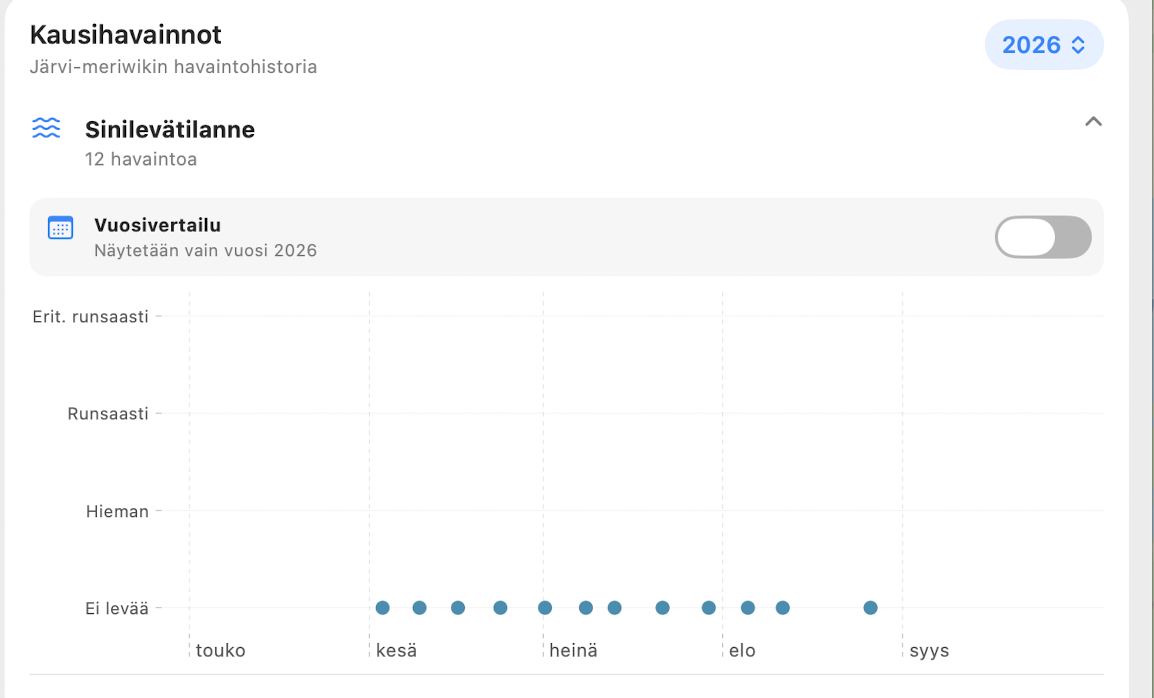Click the syys month label
Viewport: 1154px width, 698px height.
pyautogui.click(x=929, y=651)
